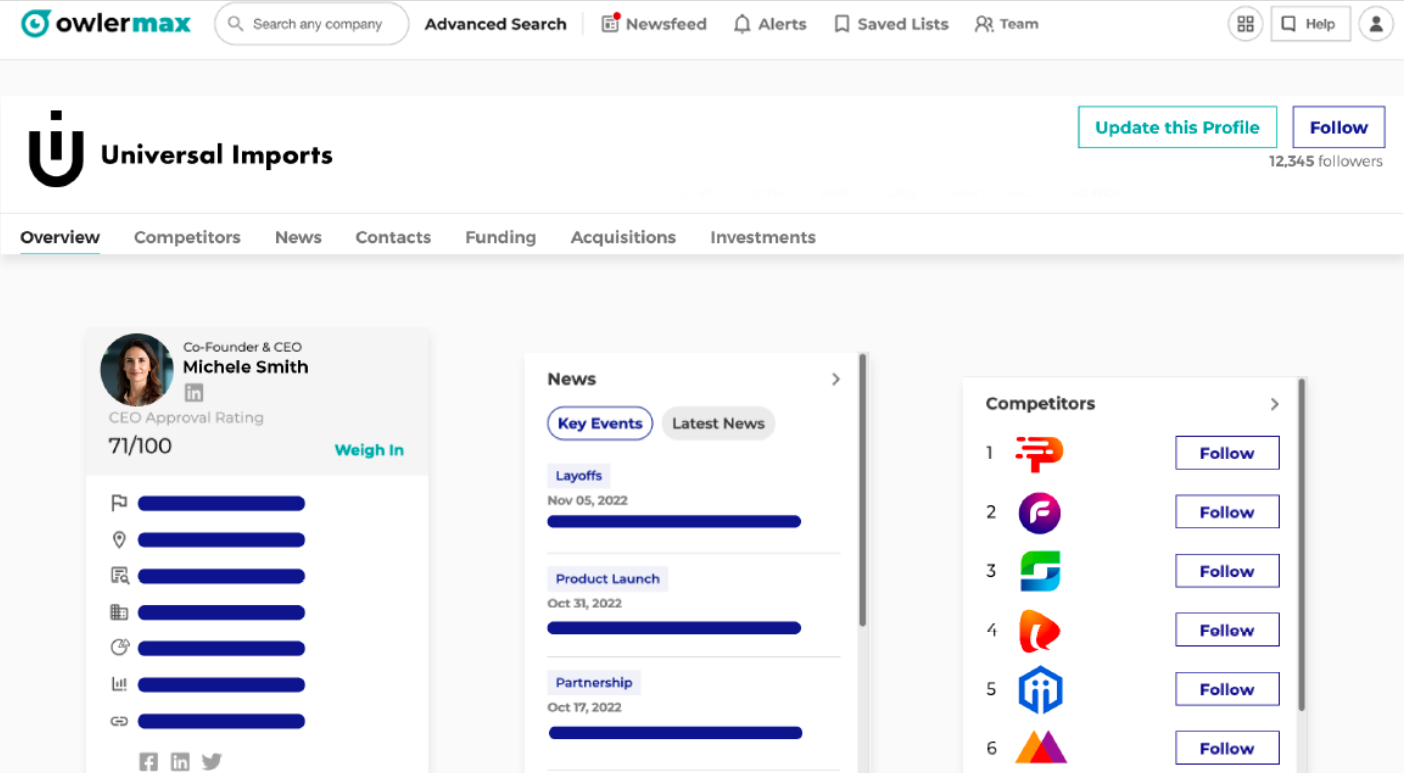Click the pie chart icon in details
The image size is (1404, 773).
(119, 648)
